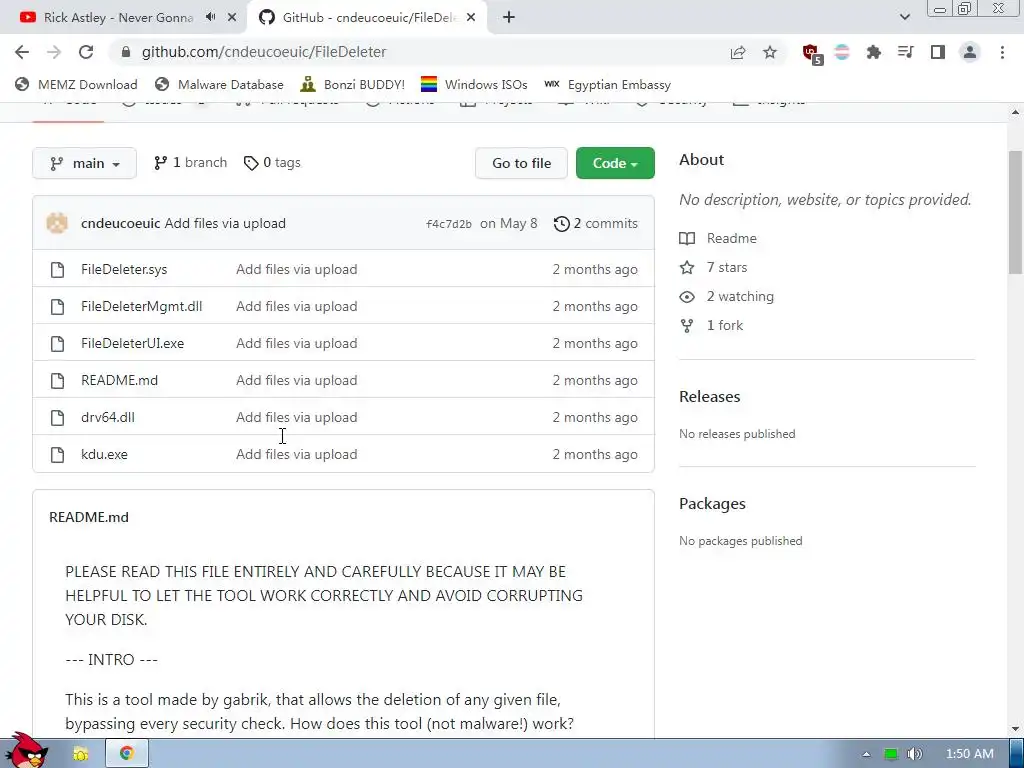1024x768 pixels.
Task: Click the scrollbar down arrow
Action: click(1016, 729)
